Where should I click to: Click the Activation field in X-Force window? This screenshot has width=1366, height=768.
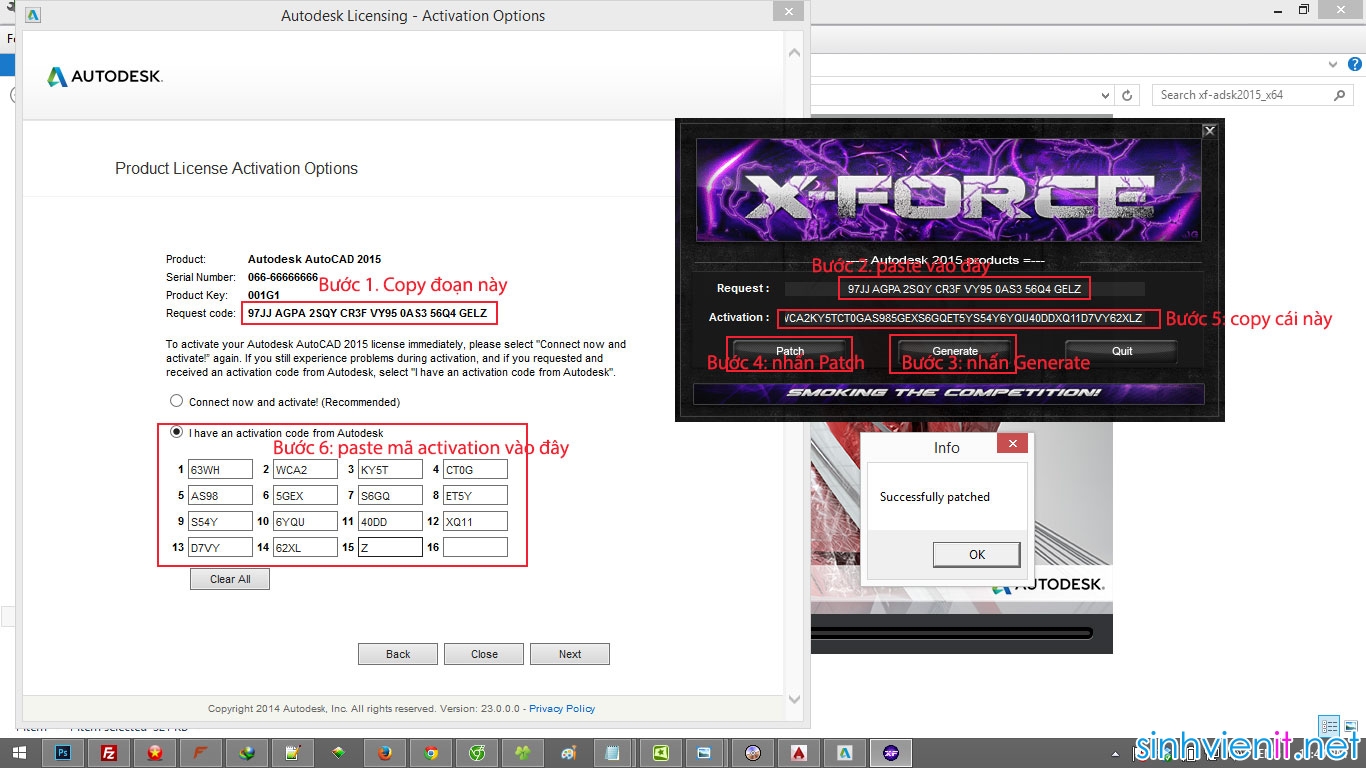[964, 318]
